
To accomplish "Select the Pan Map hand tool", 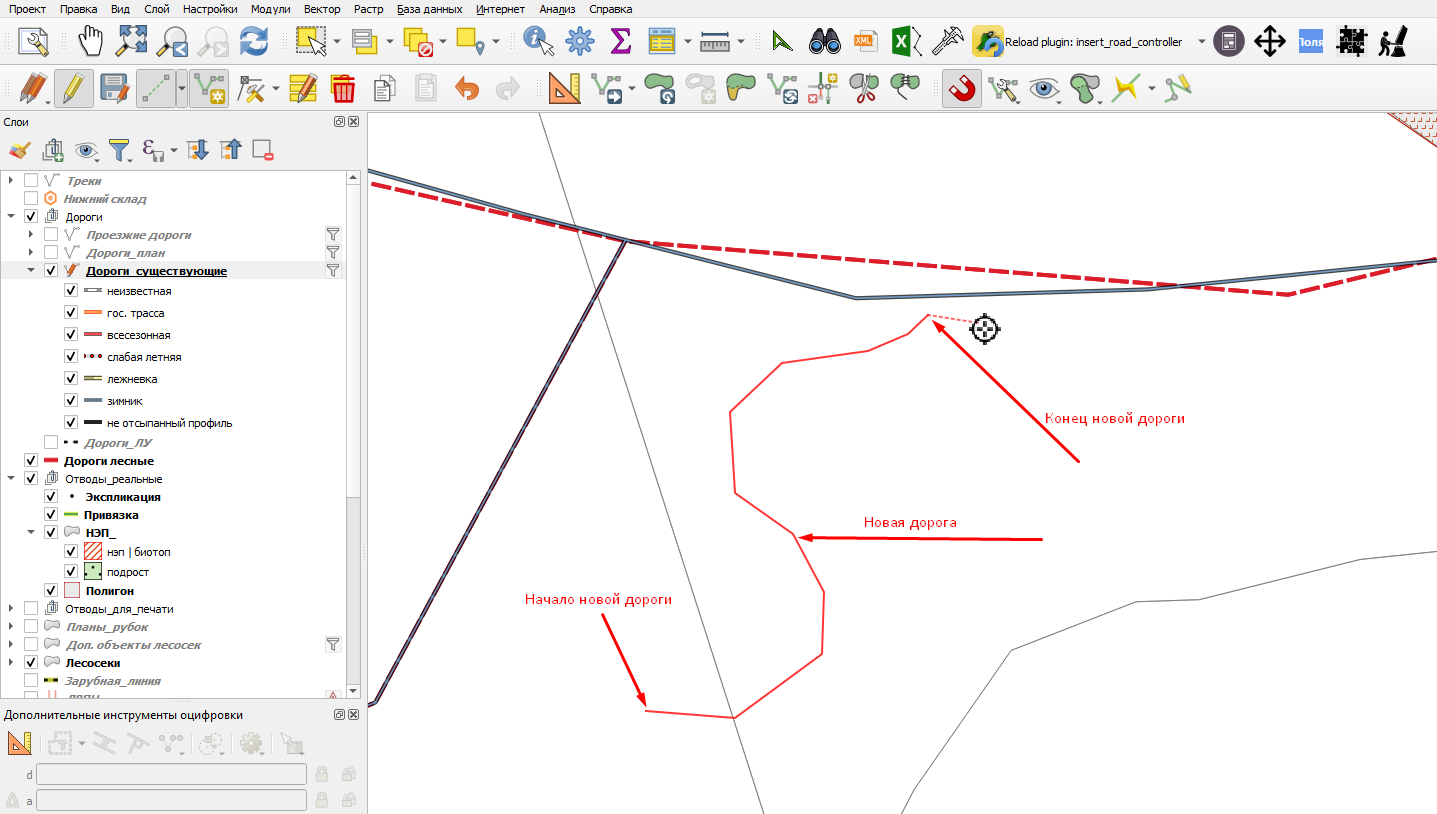I will pyautogui.click(x=91, y=42).
